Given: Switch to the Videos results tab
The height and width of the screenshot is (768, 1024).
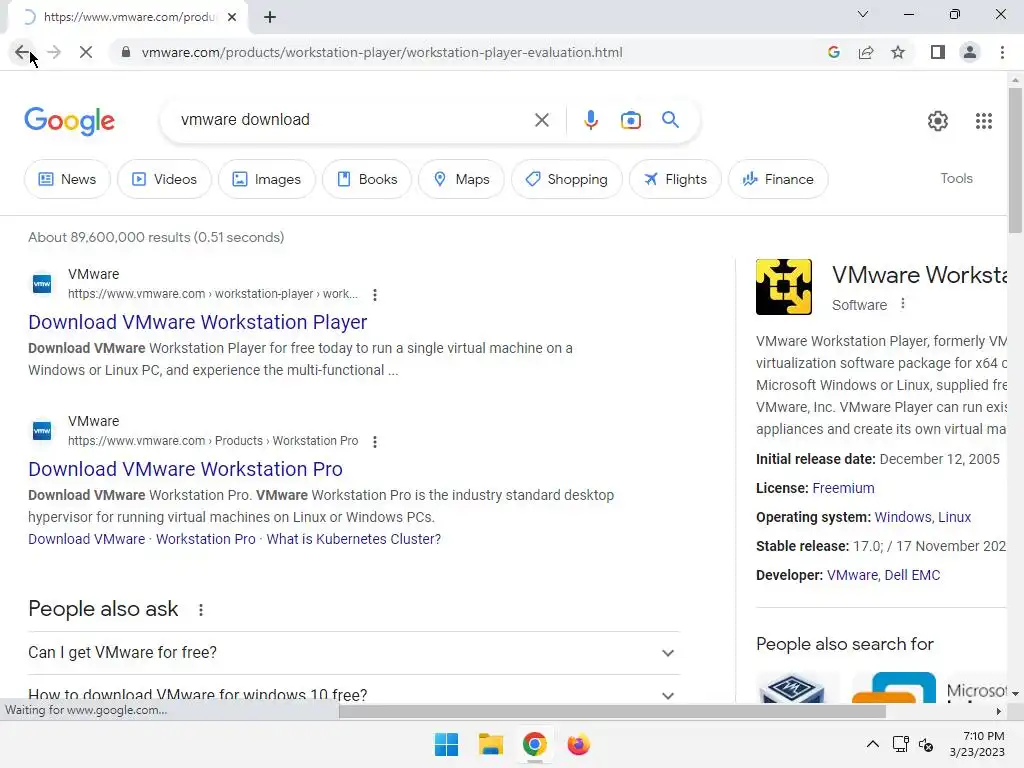Looking at the screenshot, I should tap(164, 179).
